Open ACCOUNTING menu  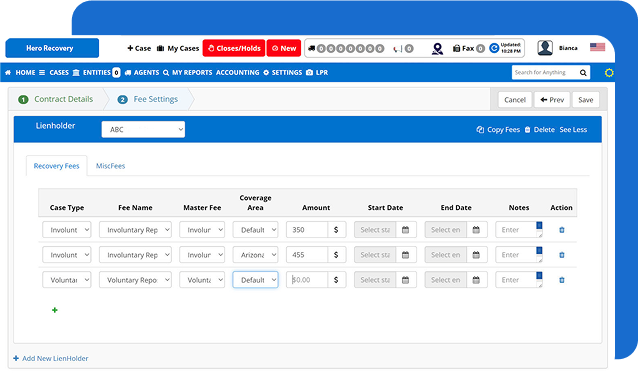click(x=238, y=72)
